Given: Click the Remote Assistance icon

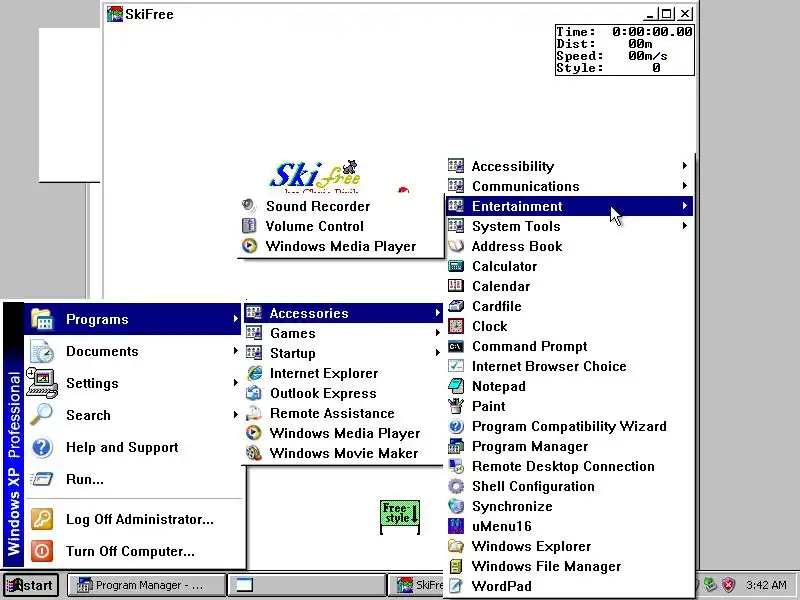Looking at the screenshot, I should pyautogui.click(x=254, y=413).
